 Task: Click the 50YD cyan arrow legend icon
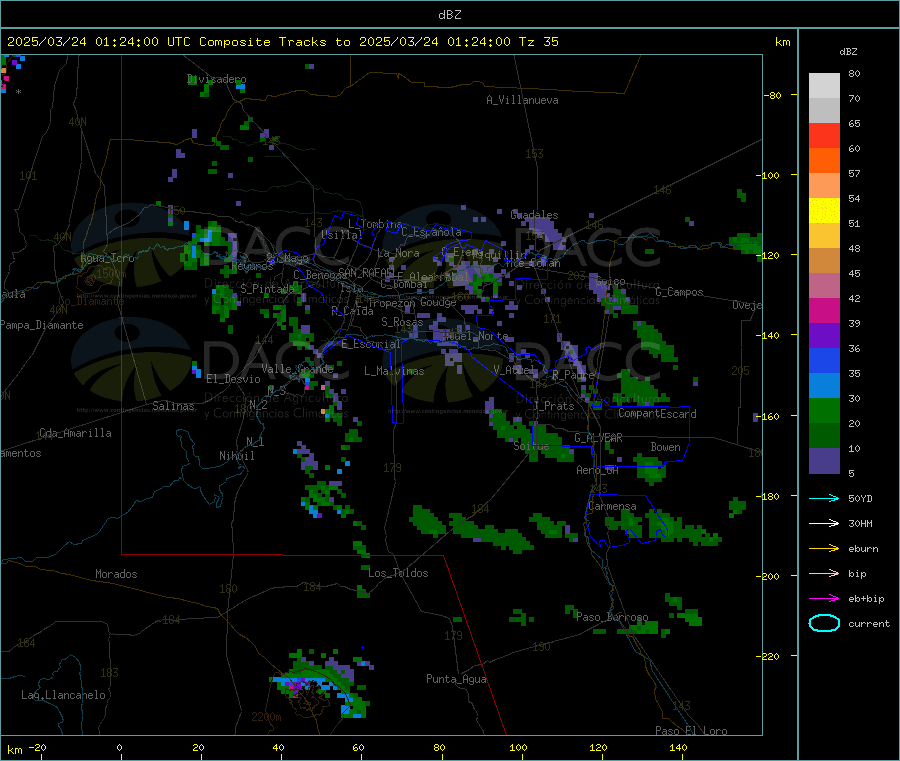click(x=824, y=498)
